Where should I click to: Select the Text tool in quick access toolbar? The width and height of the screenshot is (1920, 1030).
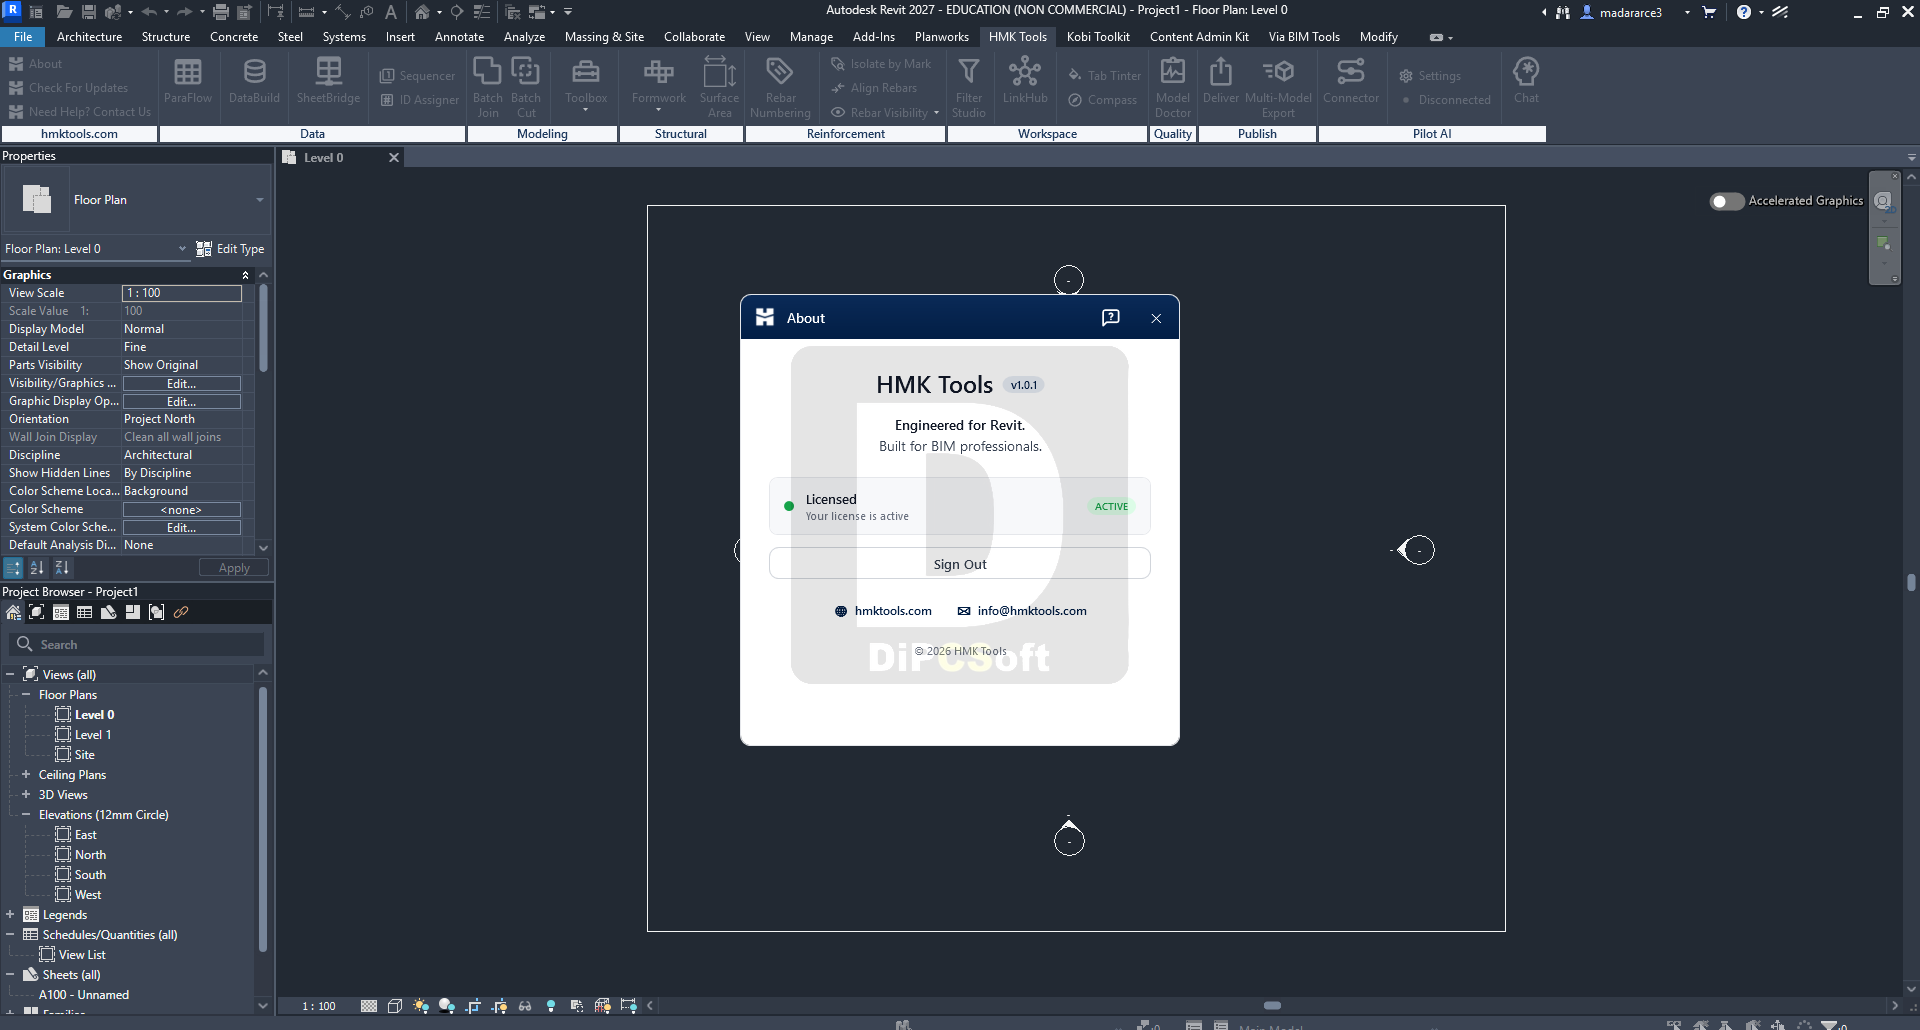coord(391,12)
